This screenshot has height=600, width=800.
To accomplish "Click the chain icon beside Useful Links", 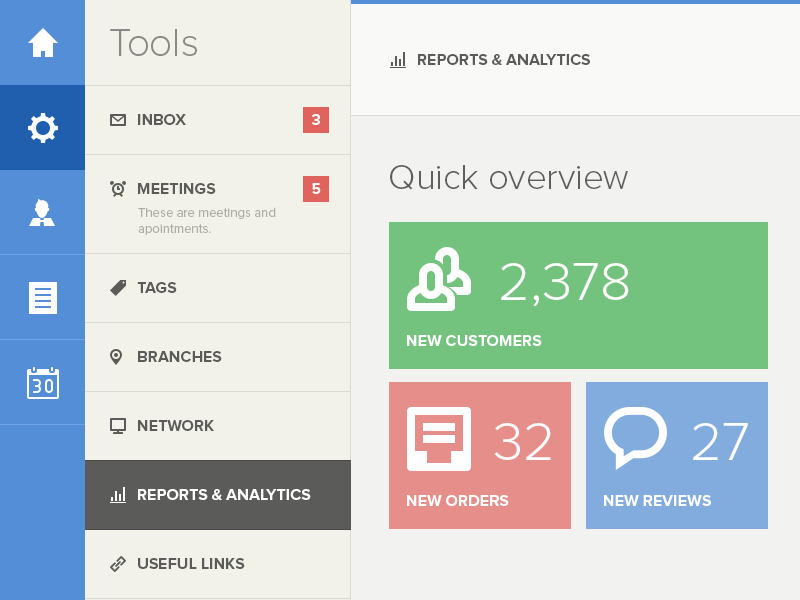I will pos(118,564).
